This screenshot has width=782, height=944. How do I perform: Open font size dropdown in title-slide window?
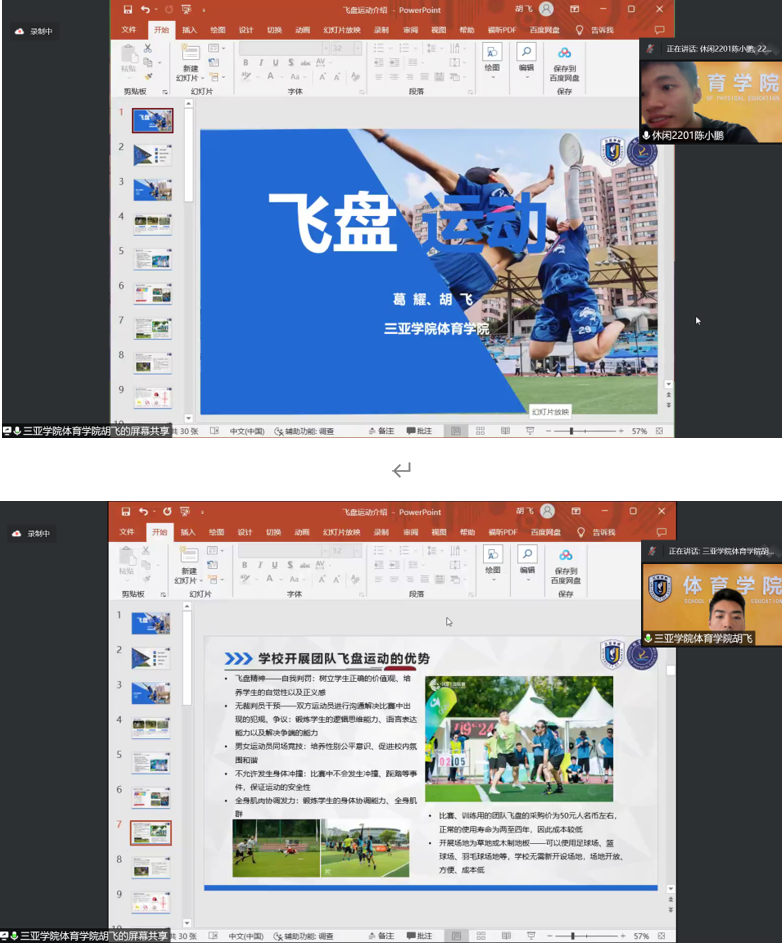point(358,48)
